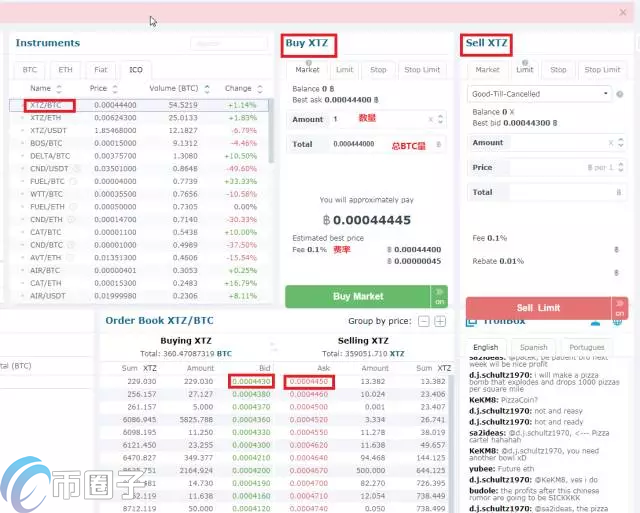Image resolution: width=640 pixels, height=513 pixels.
Task: Select the ICO instruments tab
Action: coord(136,70)
